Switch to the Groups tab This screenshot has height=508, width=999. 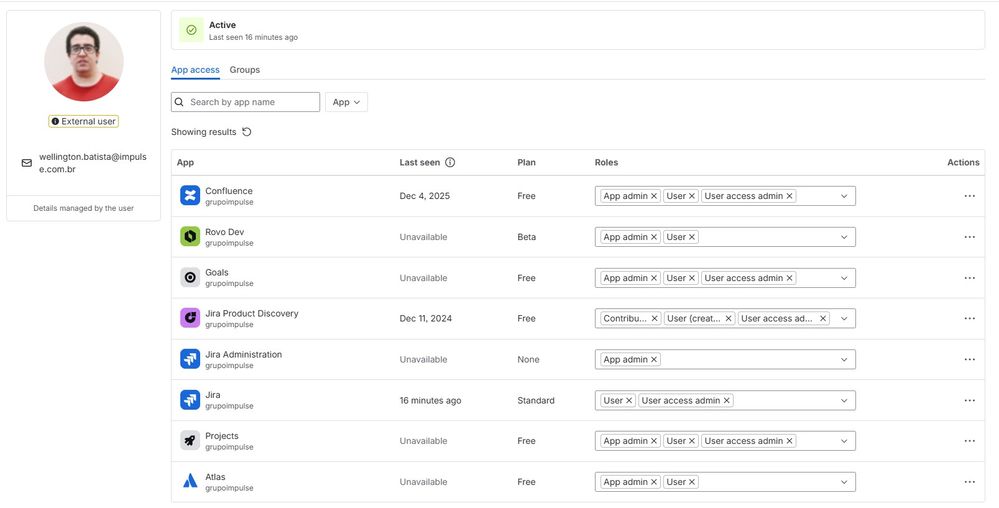tap(245, 70)
